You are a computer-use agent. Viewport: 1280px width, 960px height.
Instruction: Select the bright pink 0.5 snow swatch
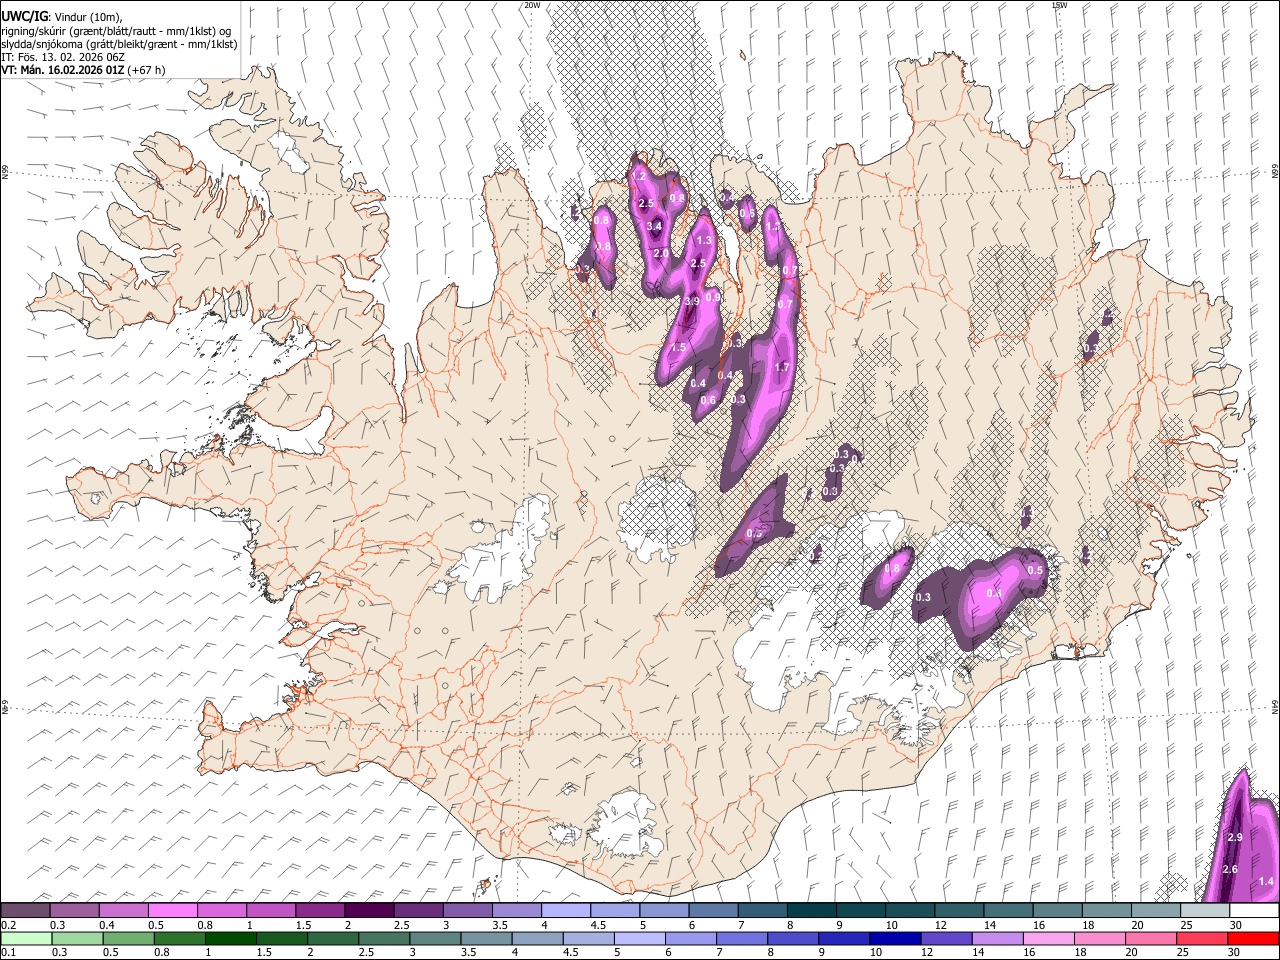(x=172, y=910)
